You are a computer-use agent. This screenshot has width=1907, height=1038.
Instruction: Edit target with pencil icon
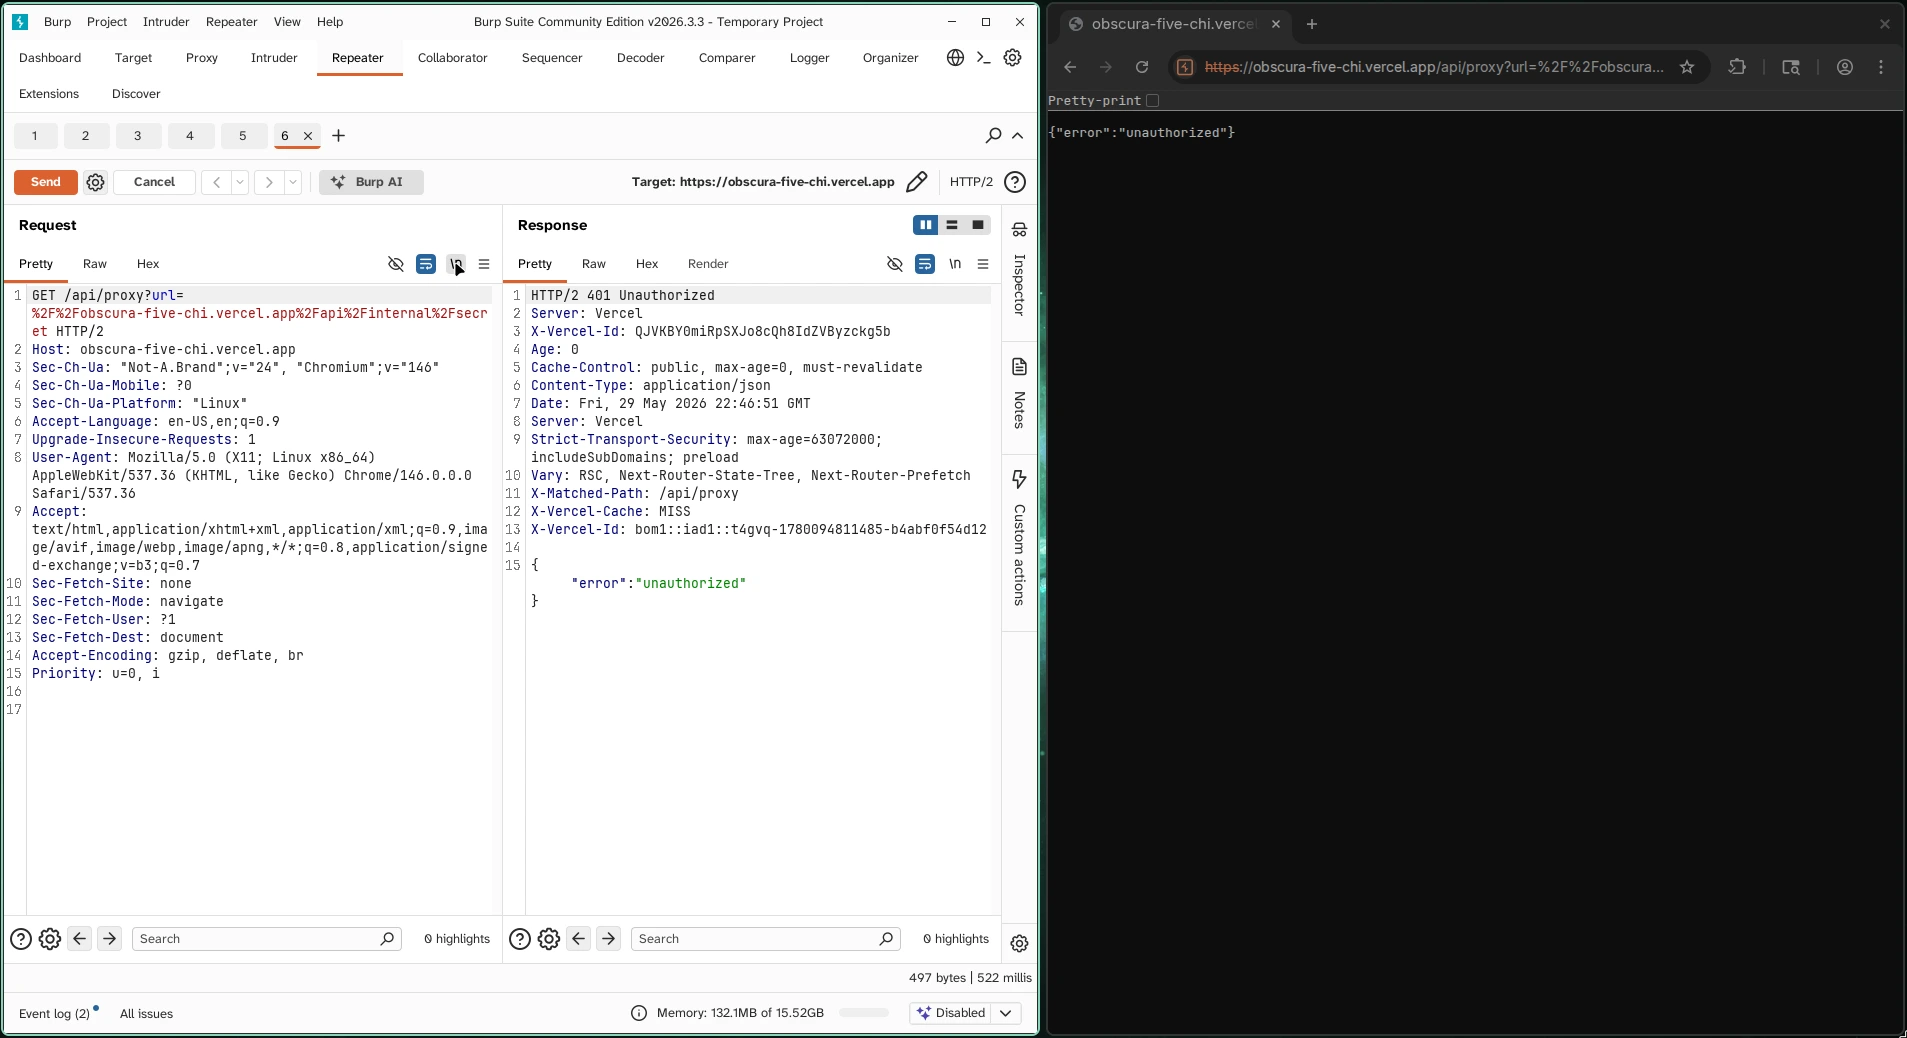[916, 182]
